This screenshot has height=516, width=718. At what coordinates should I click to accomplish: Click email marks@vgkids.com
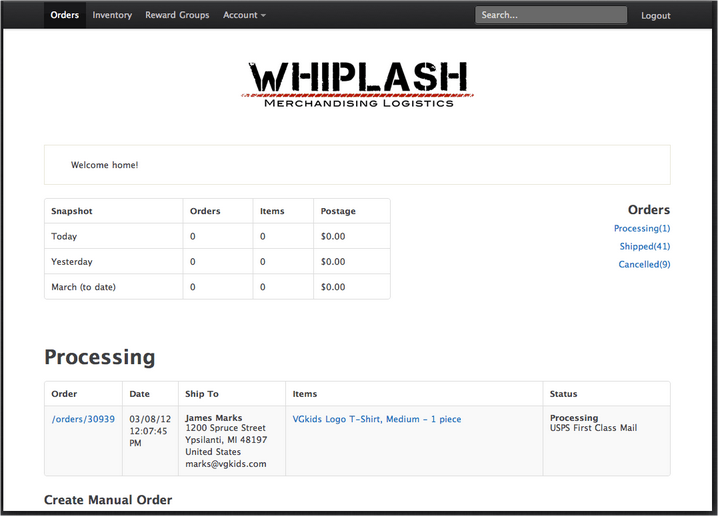[x=225, y=464]
